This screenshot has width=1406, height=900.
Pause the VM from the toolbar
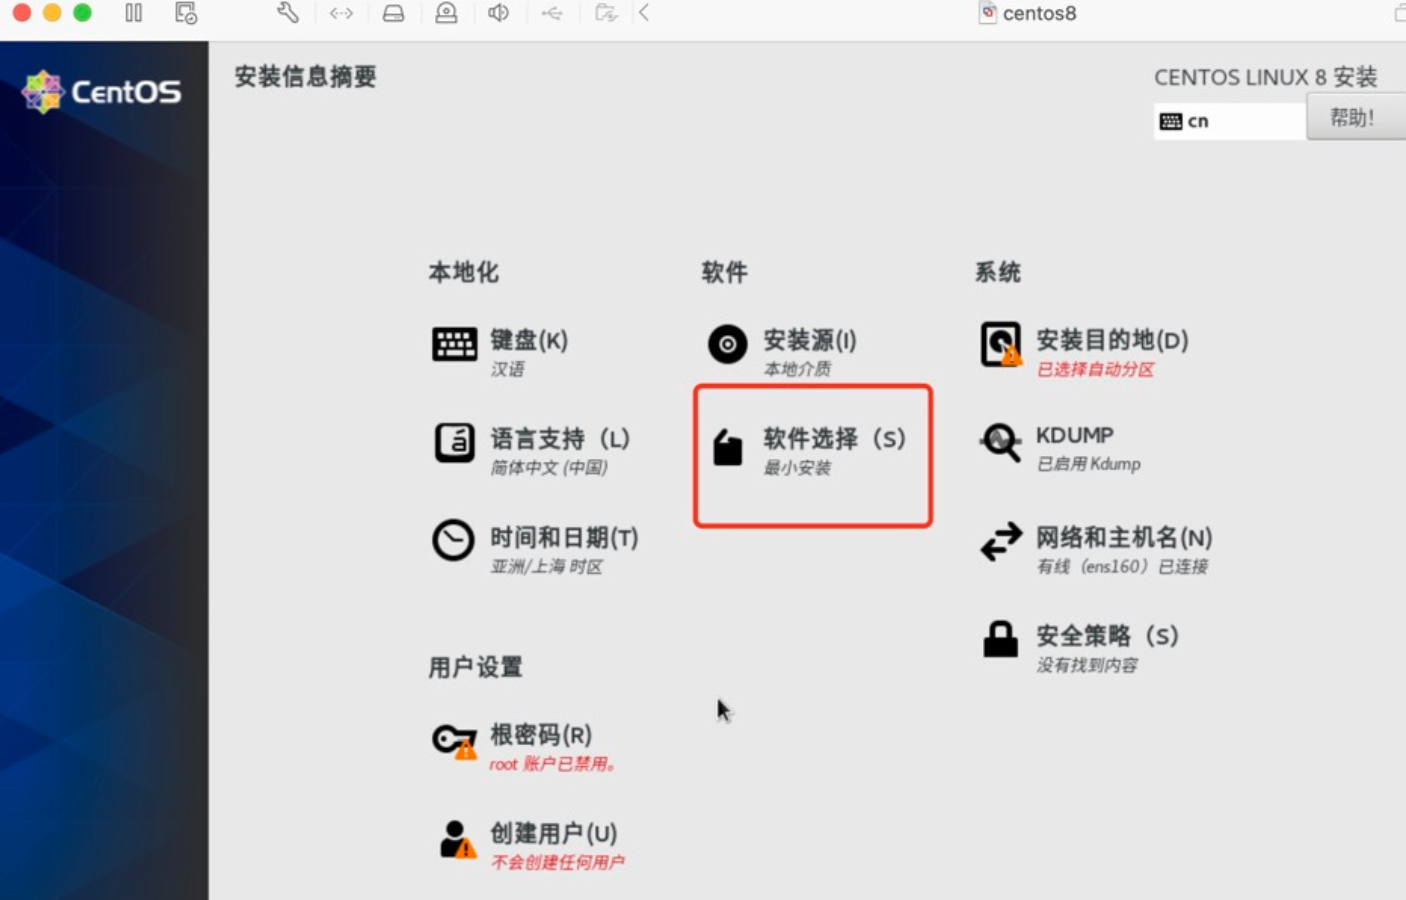[133, 13]
